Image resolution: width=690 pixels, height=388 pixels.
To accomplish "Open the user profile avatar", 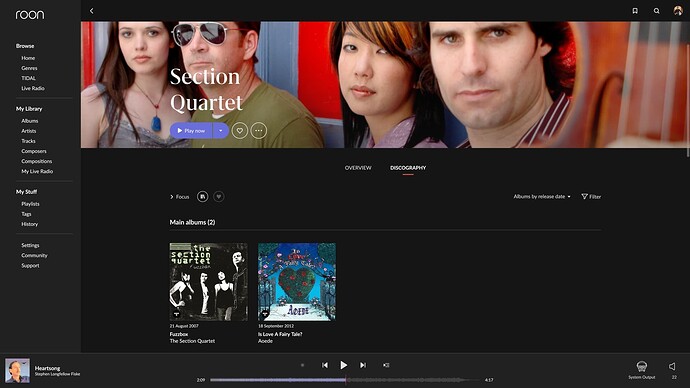I will (x=678, y=11).
